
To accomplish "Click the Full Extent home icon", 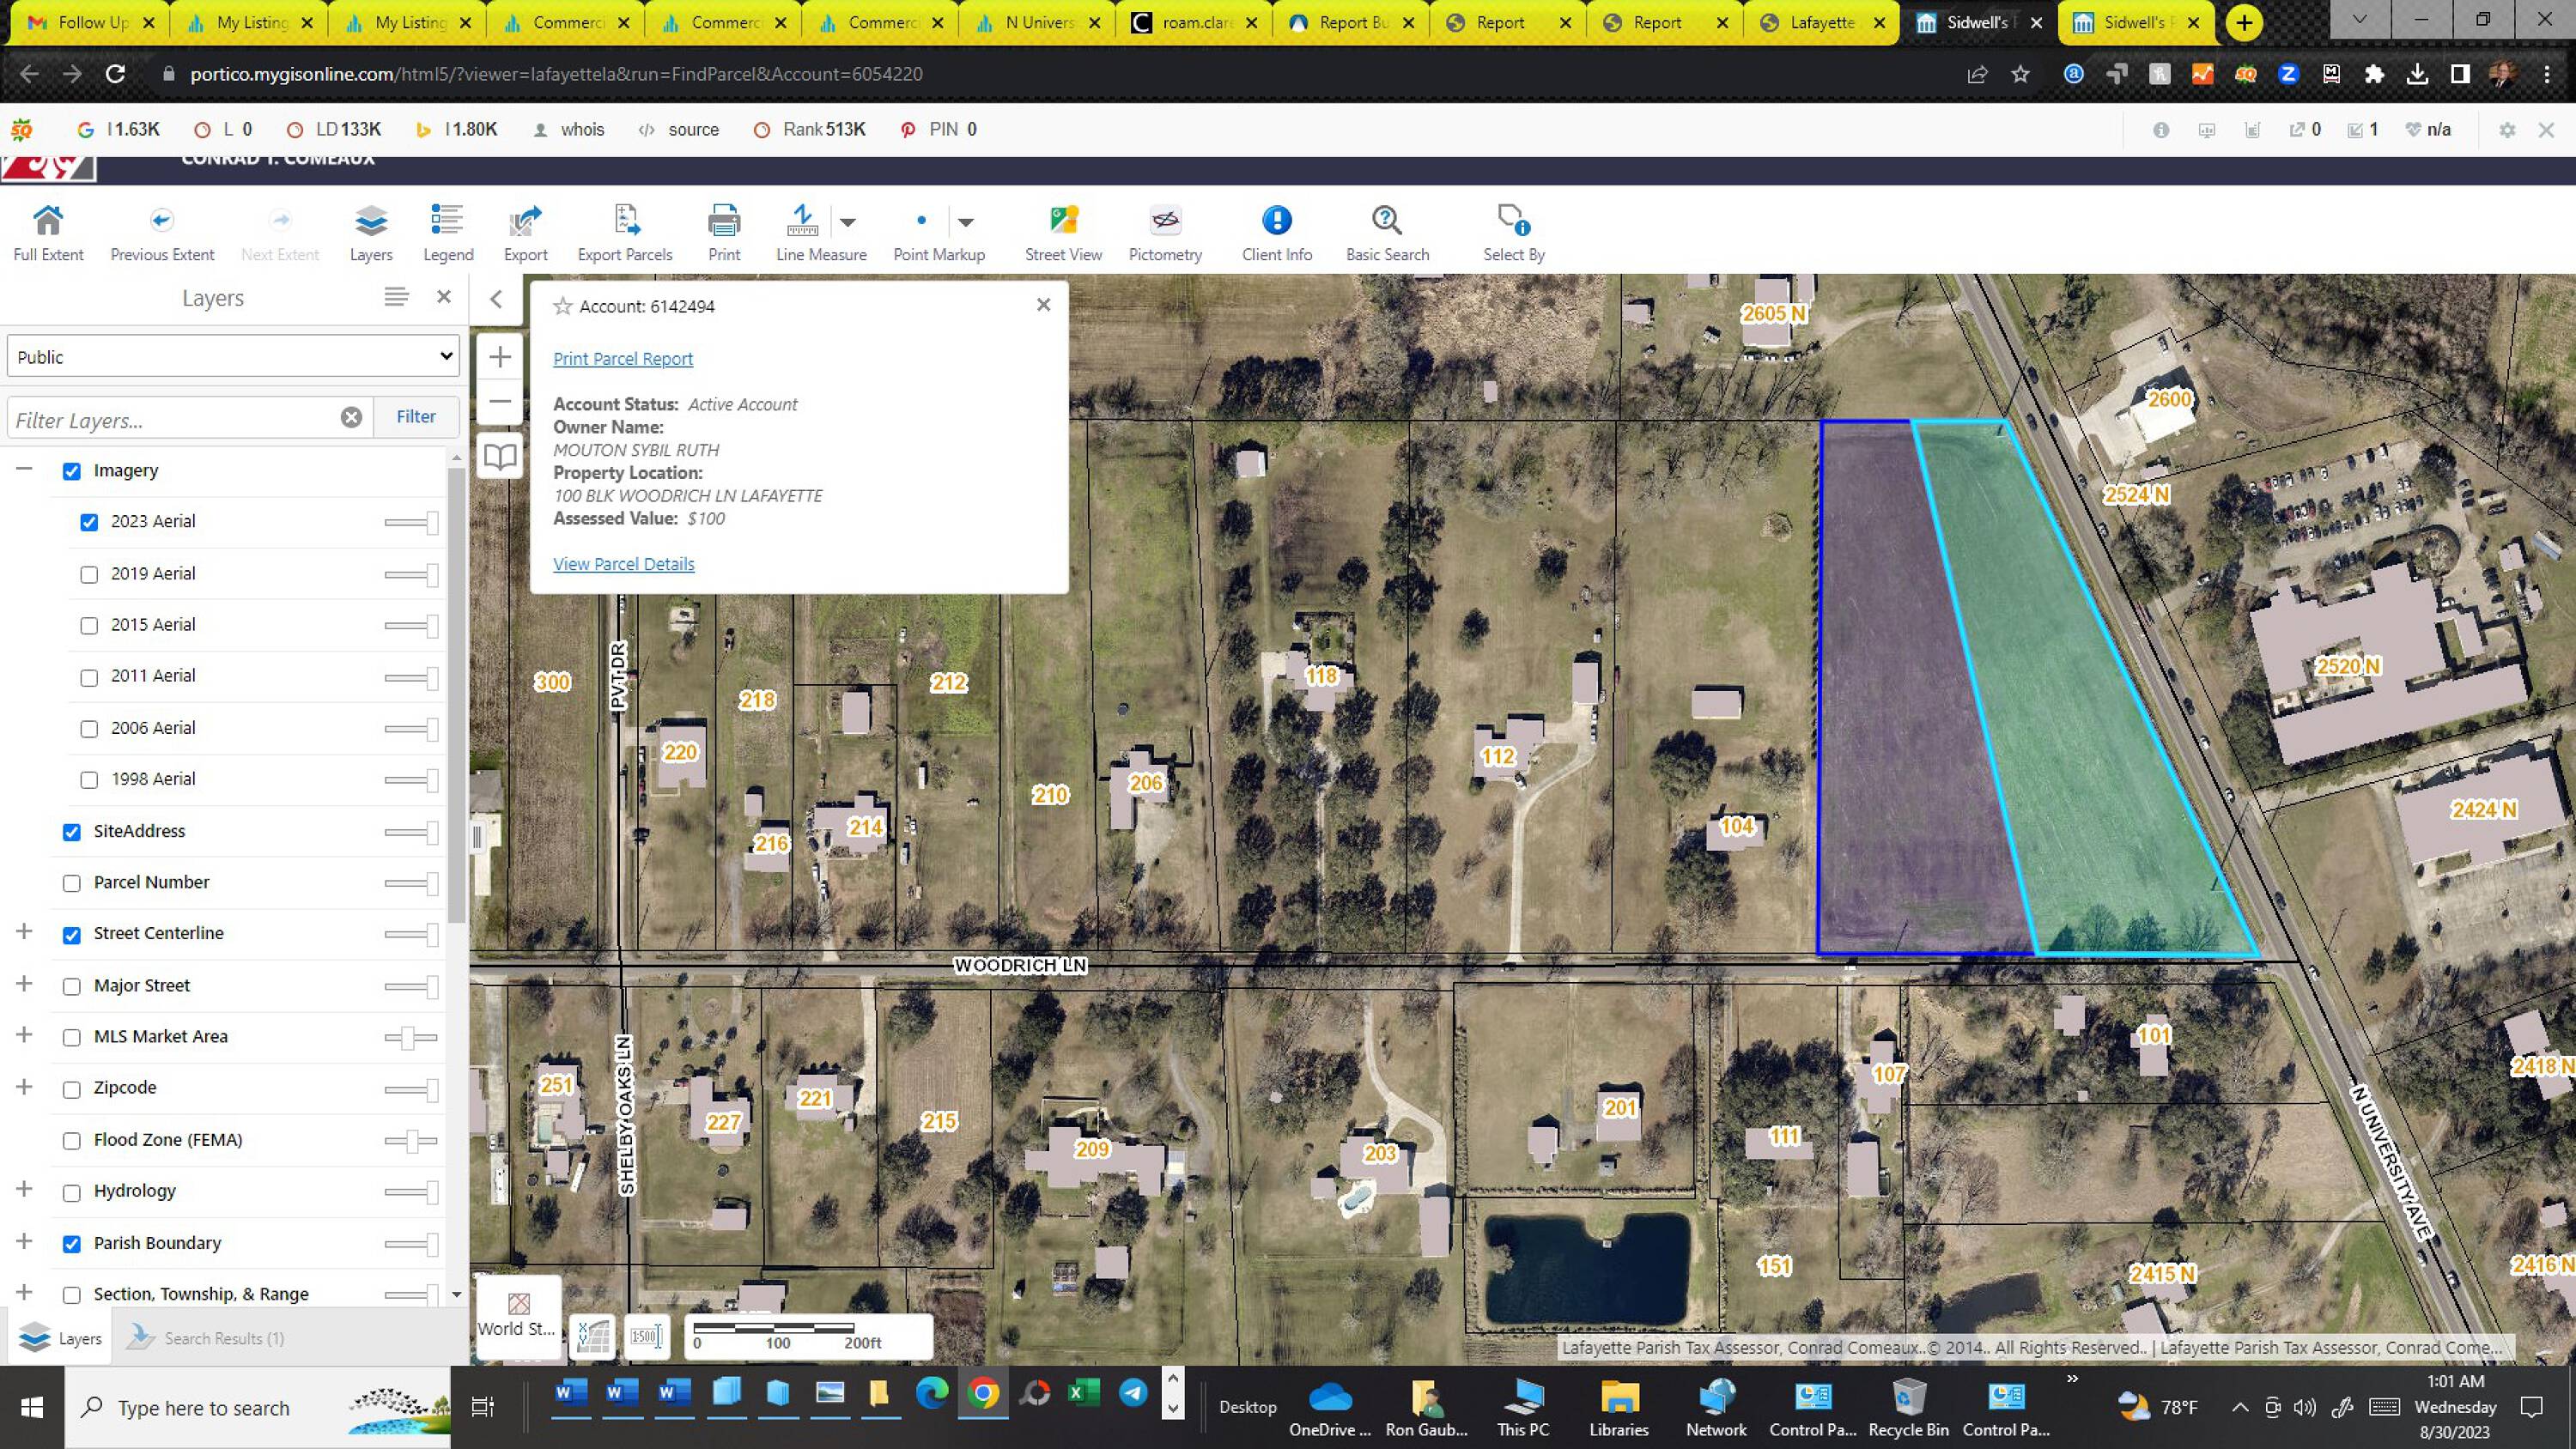I will (48, 221).
